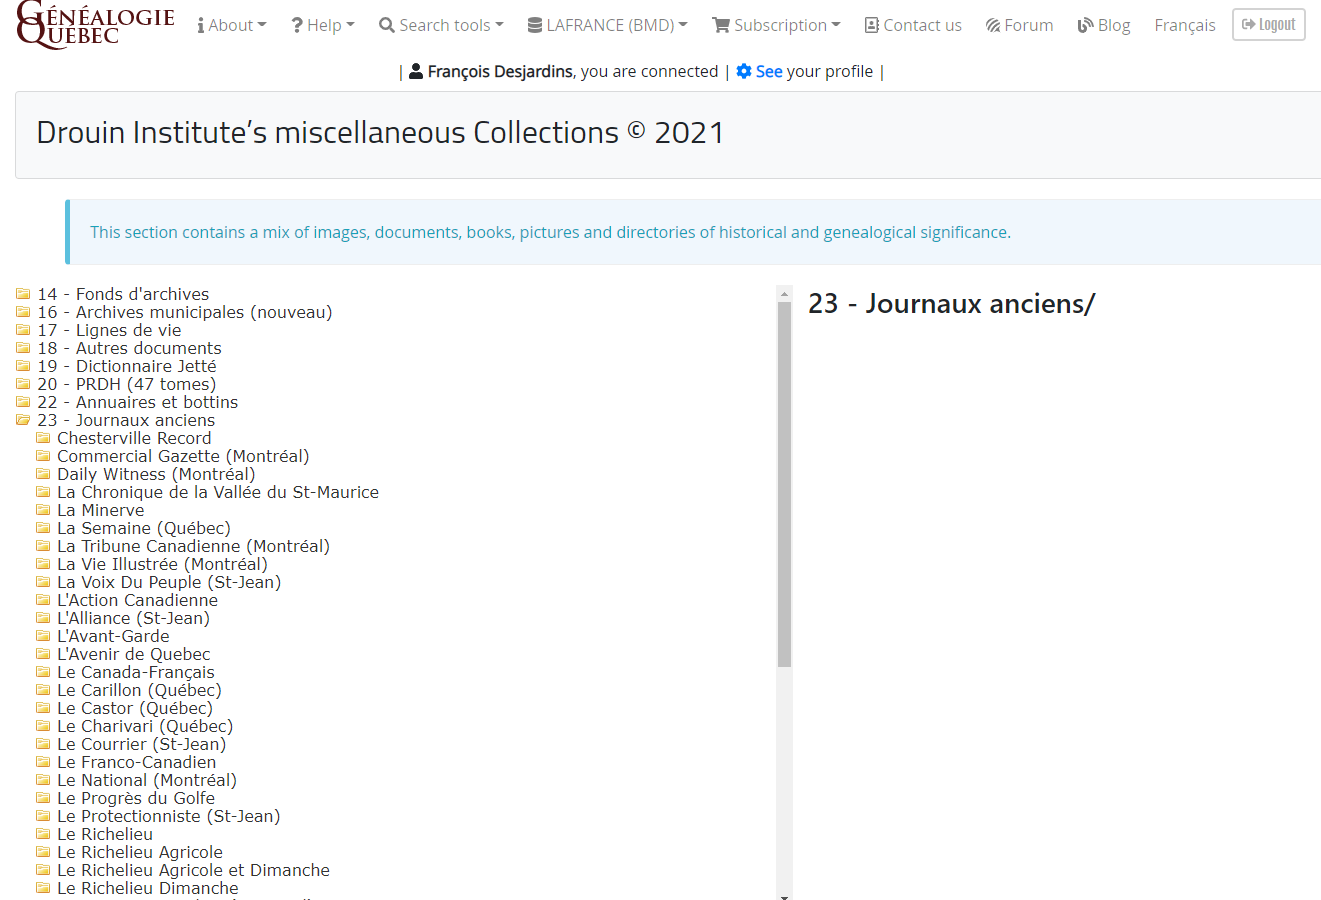Click folder icon beside Le Canada-Français
Viewport: 1321px width, 900px height.
(x=43, y=672)
